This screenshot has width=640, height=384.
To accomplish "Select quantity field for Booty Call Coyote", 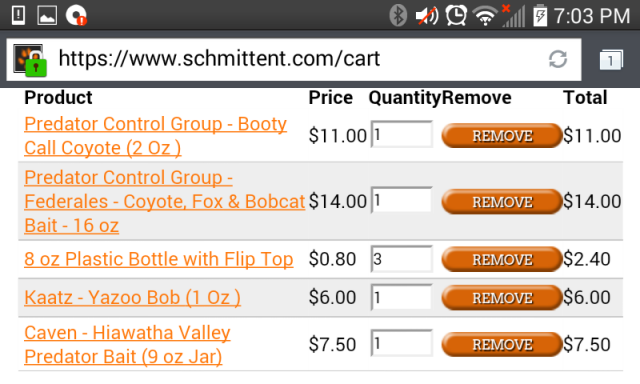I will [402, 134].
